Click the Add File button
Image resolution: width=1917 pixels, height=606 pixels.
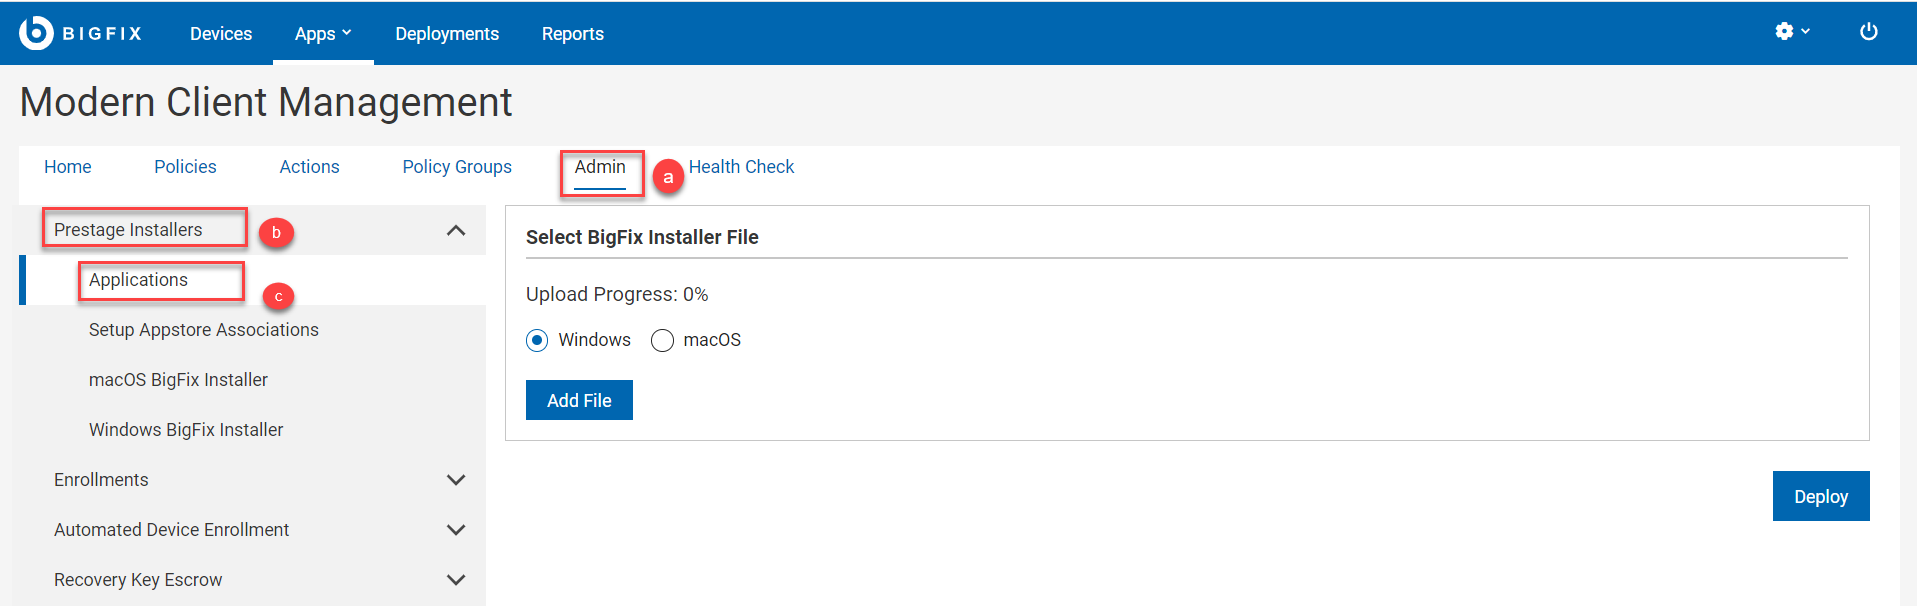pos(579,400)
